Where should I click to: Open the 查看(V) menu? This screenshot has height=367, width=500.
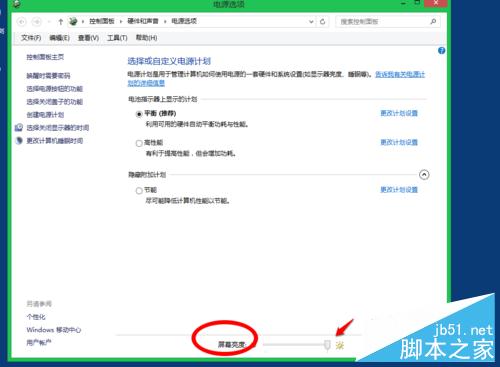tap(88, 38)
